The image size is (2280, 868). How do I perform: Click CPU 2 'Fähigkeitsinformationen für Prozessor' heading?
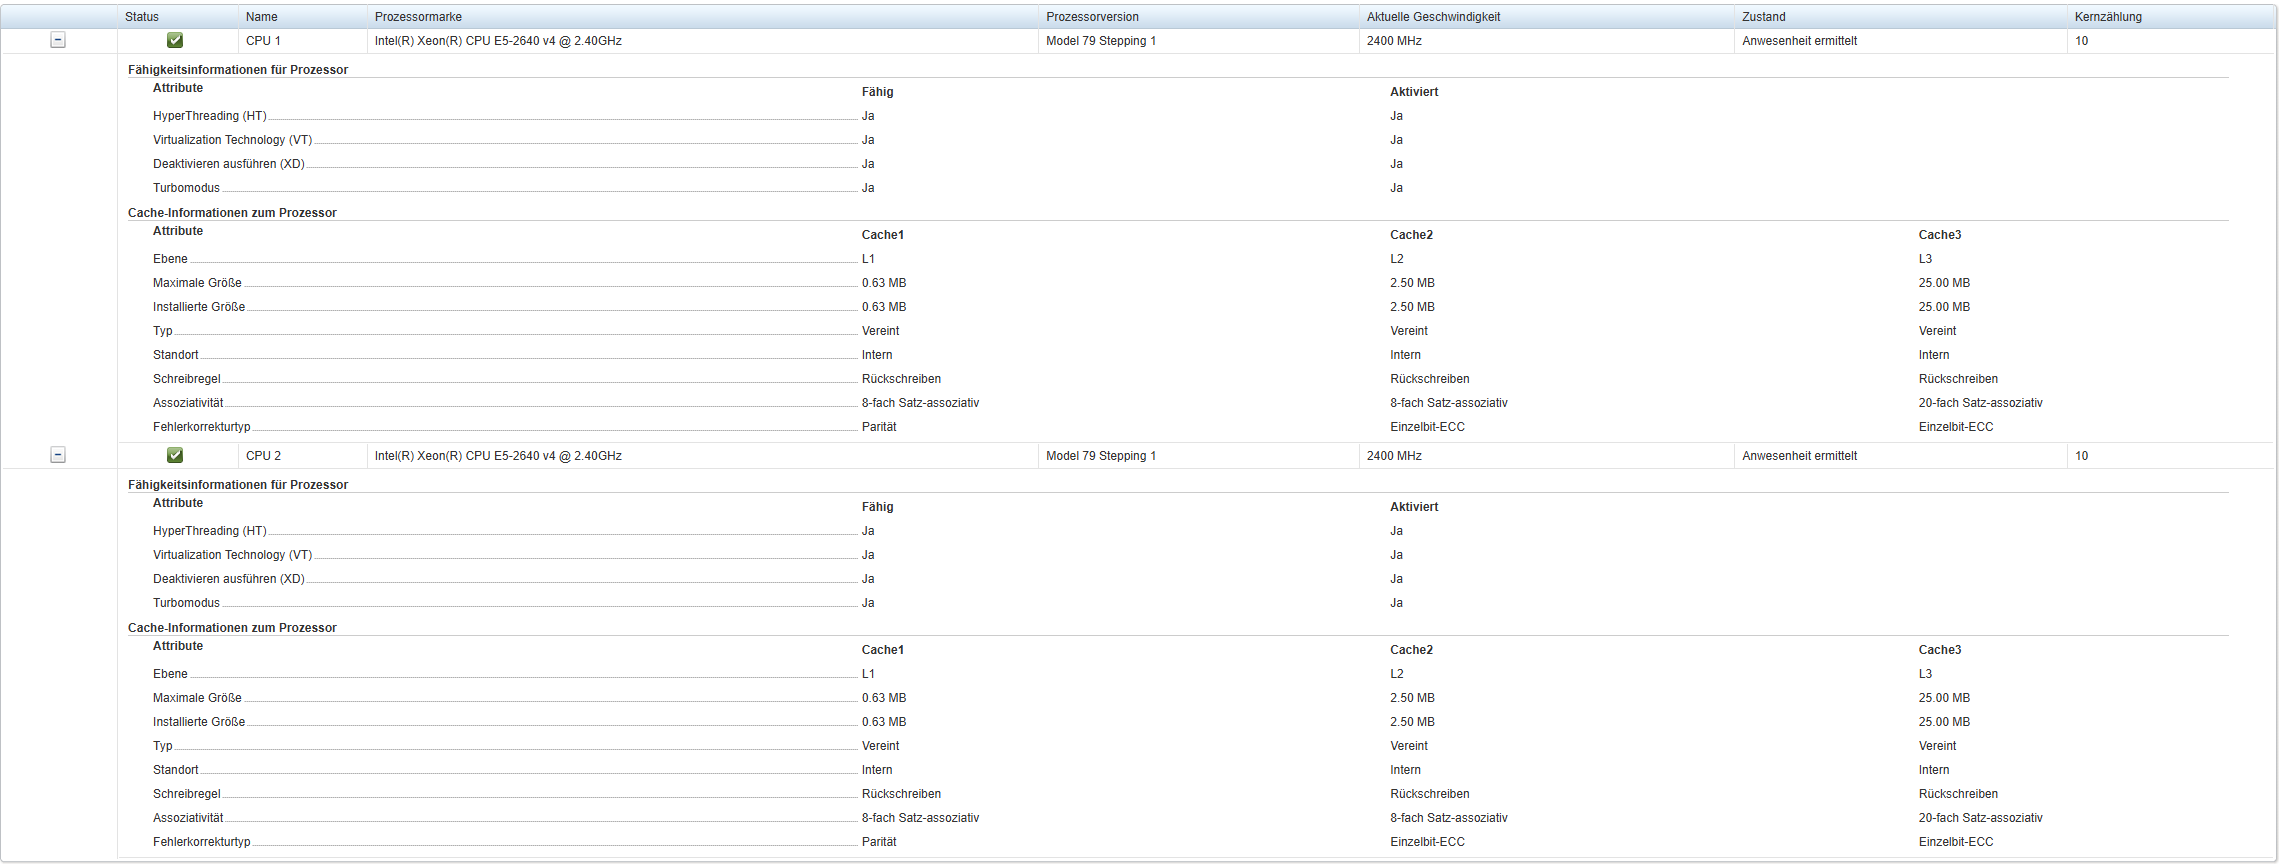(238, 485)
